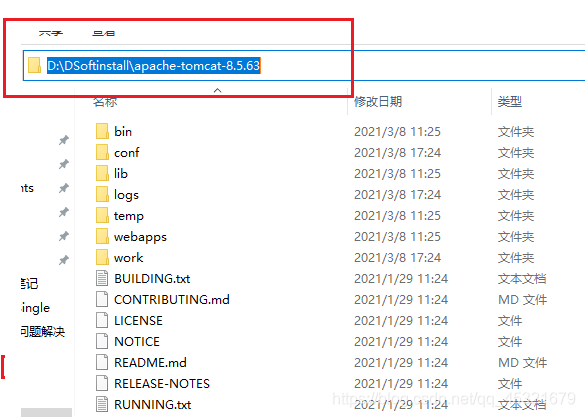Click the BUILDING.txt file icon

tap(102, 278)
